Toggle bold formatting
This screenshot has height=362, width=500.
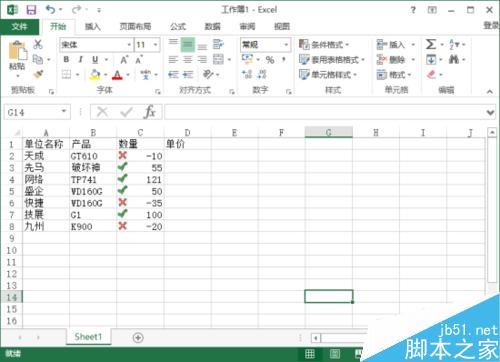[x=66, y=60]
